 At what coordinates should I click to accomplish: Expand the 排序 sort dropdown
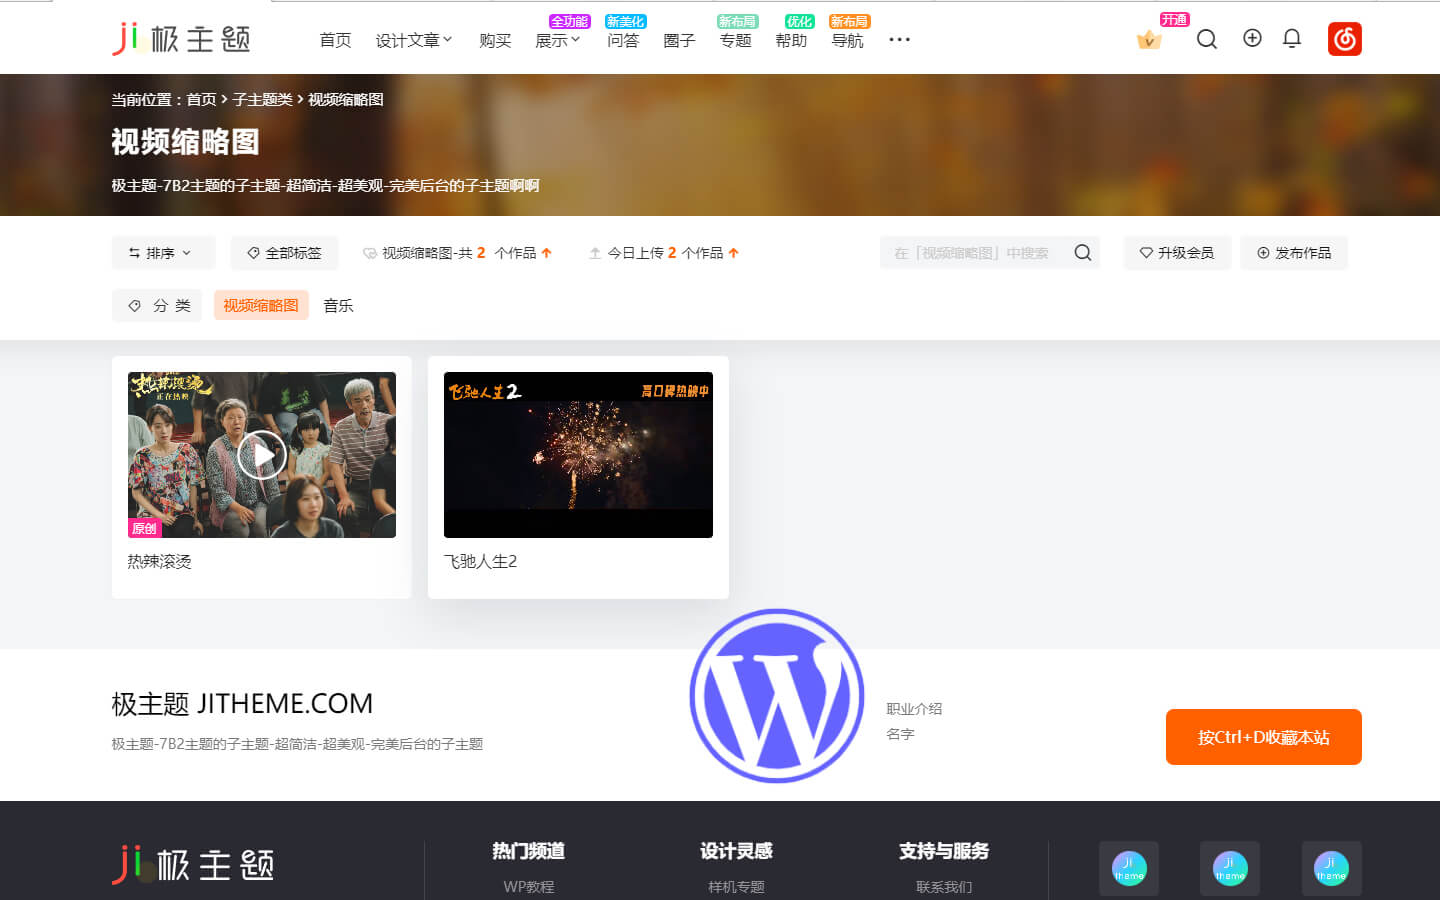coord(162,253)
